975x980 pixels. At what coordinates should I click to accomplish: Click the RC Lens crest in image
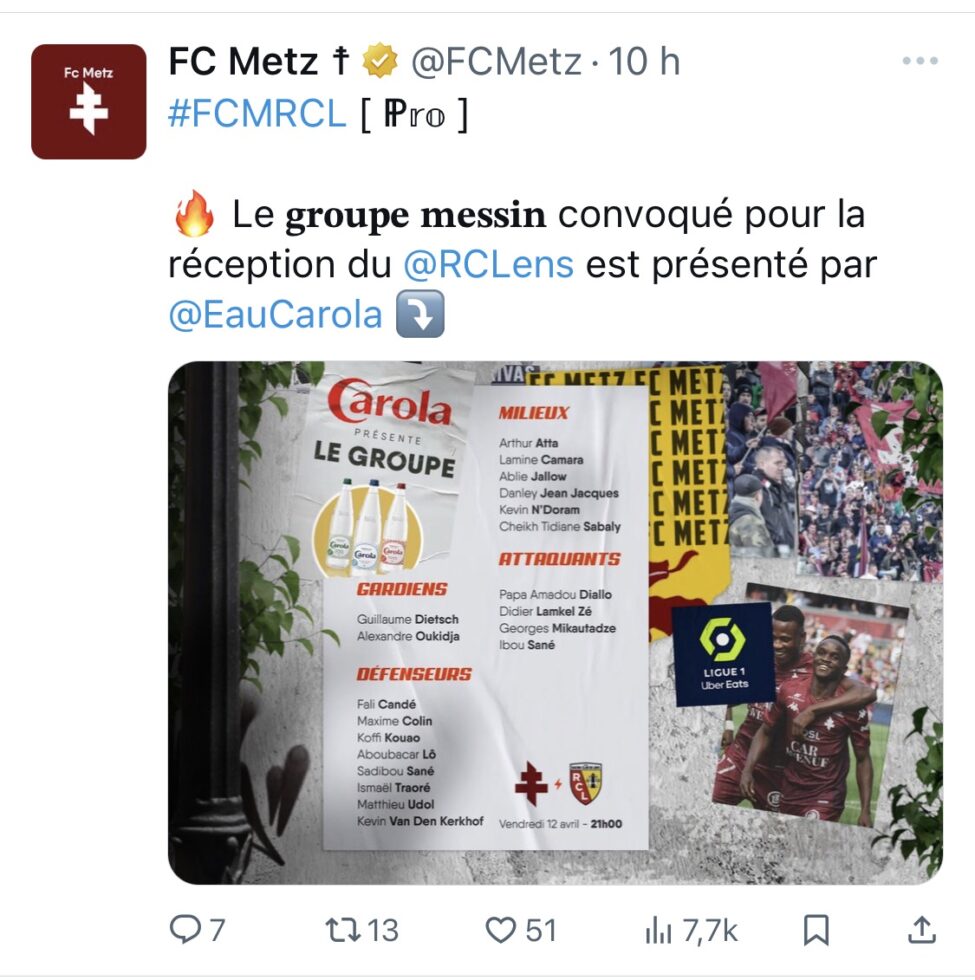585,783
